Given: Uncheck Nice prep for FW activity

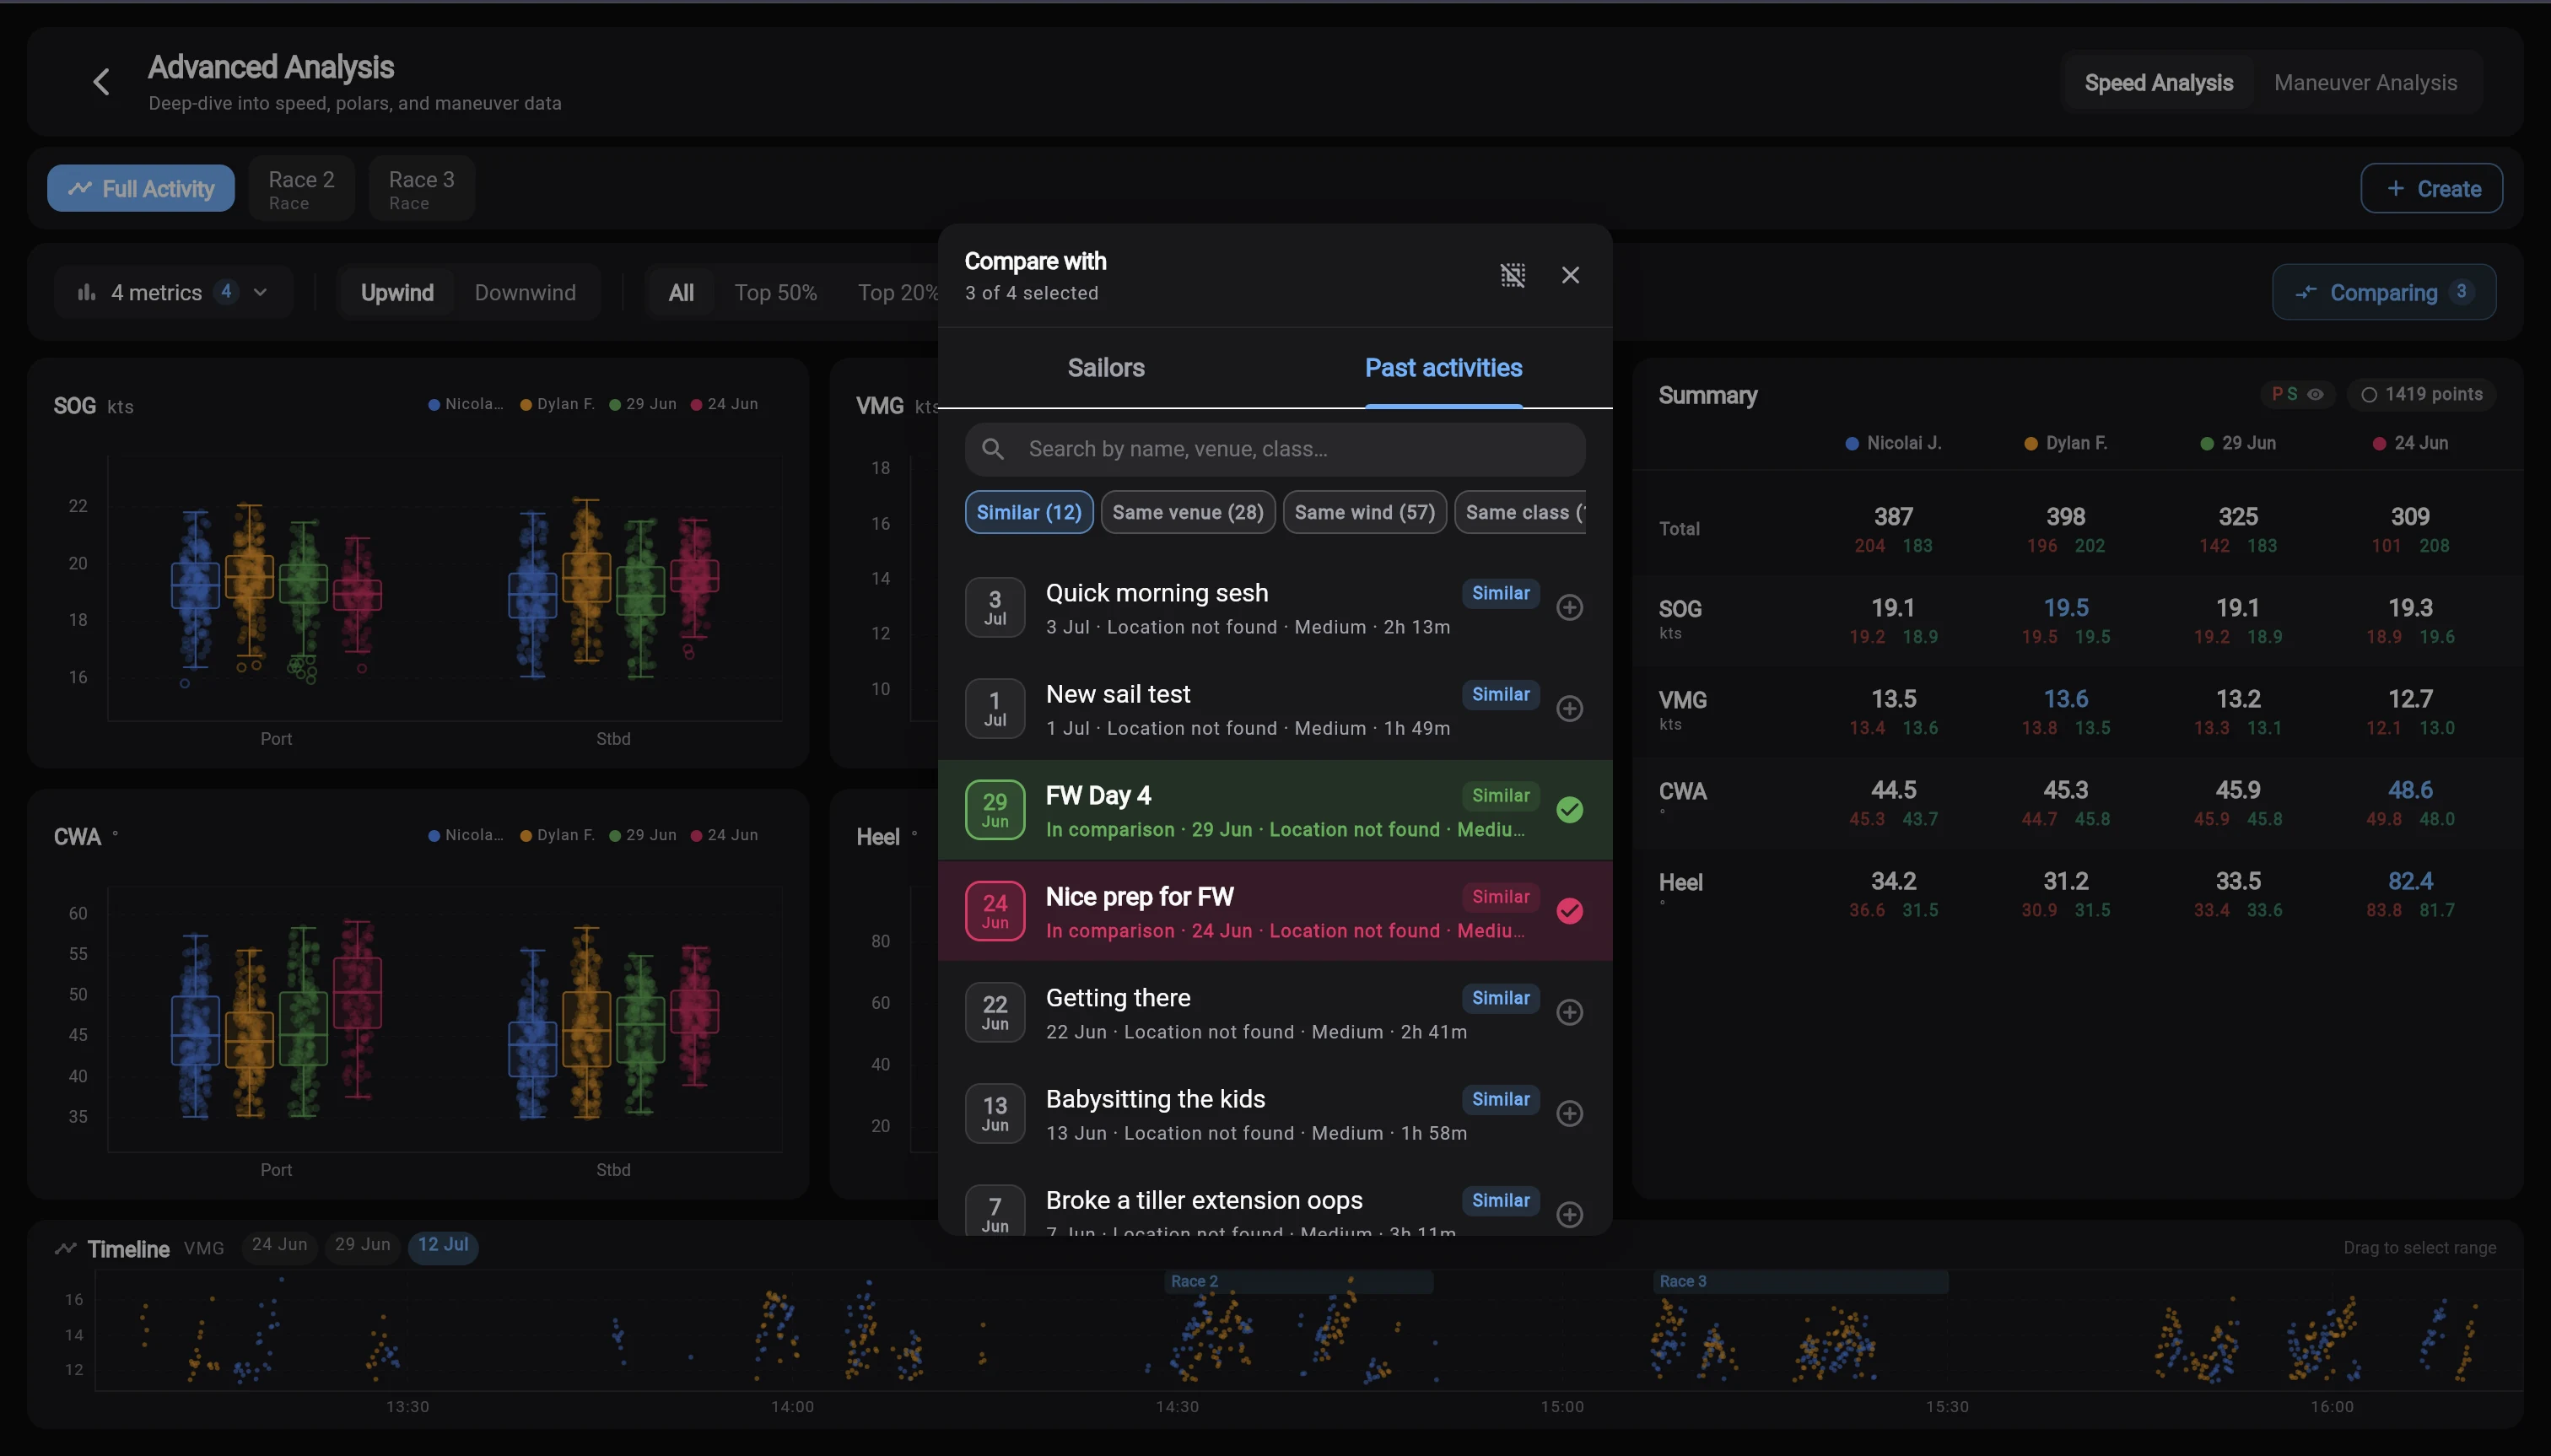Looking at the screenshot, I should coord(1569,910).
